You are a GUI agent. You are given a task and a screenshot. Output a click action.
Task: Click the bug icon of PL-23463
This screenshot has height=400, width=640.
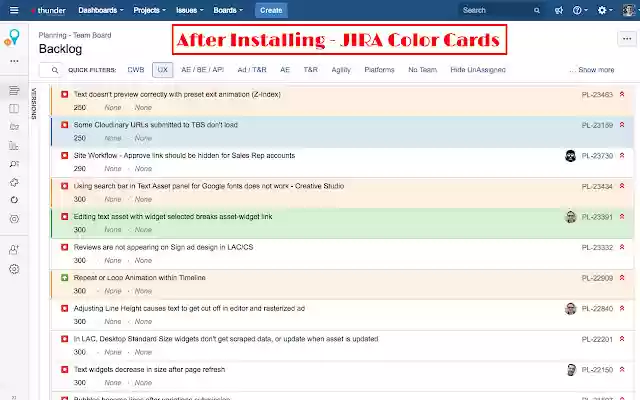pyautogui.click(x=64, y=94)
